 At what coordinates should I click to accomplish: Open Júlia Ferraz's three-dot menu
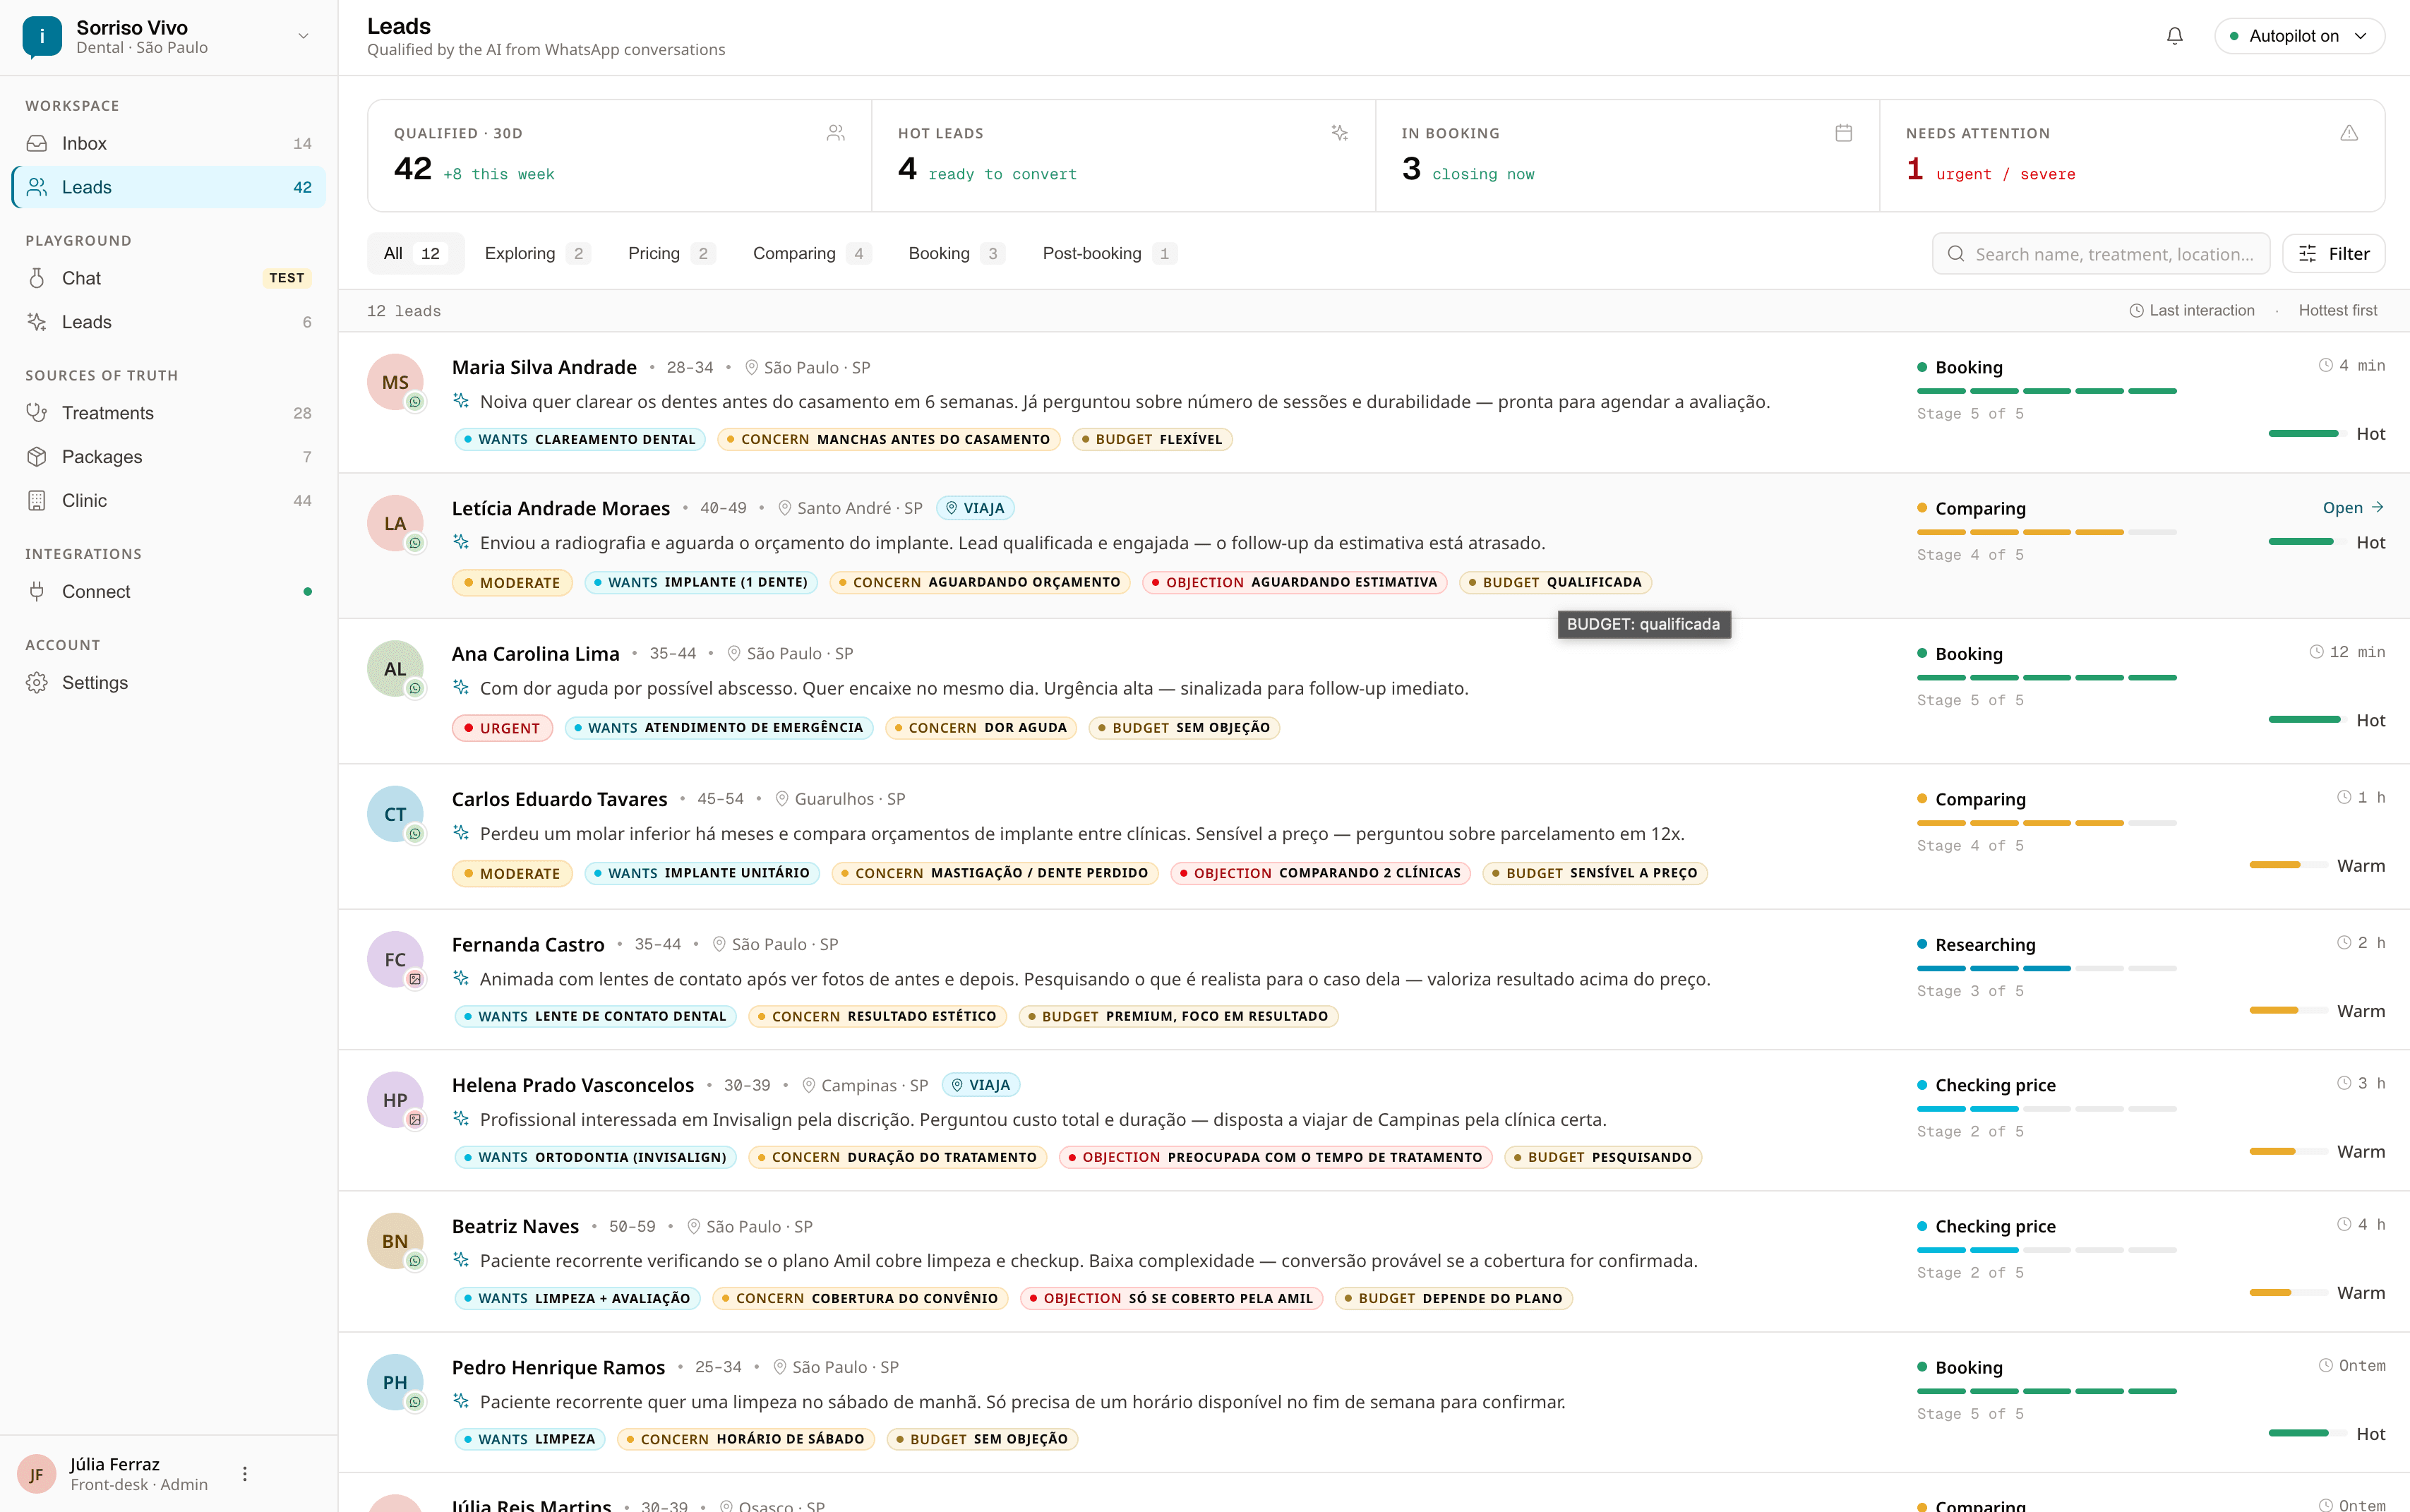245,1473
